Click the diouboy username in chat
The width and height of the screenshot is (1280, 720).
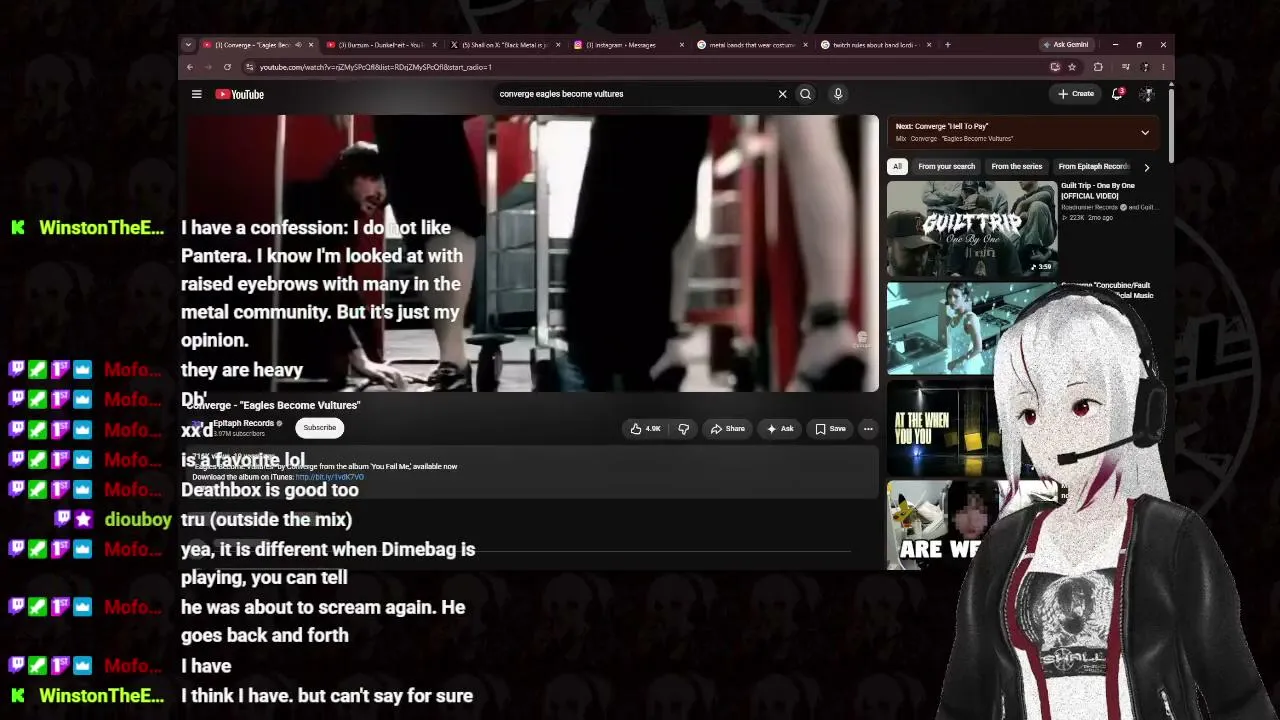(138, 520)
